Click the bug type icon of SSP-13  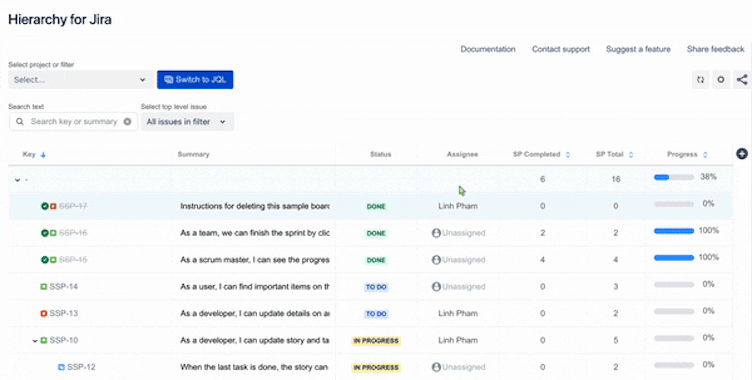(44, 314)
